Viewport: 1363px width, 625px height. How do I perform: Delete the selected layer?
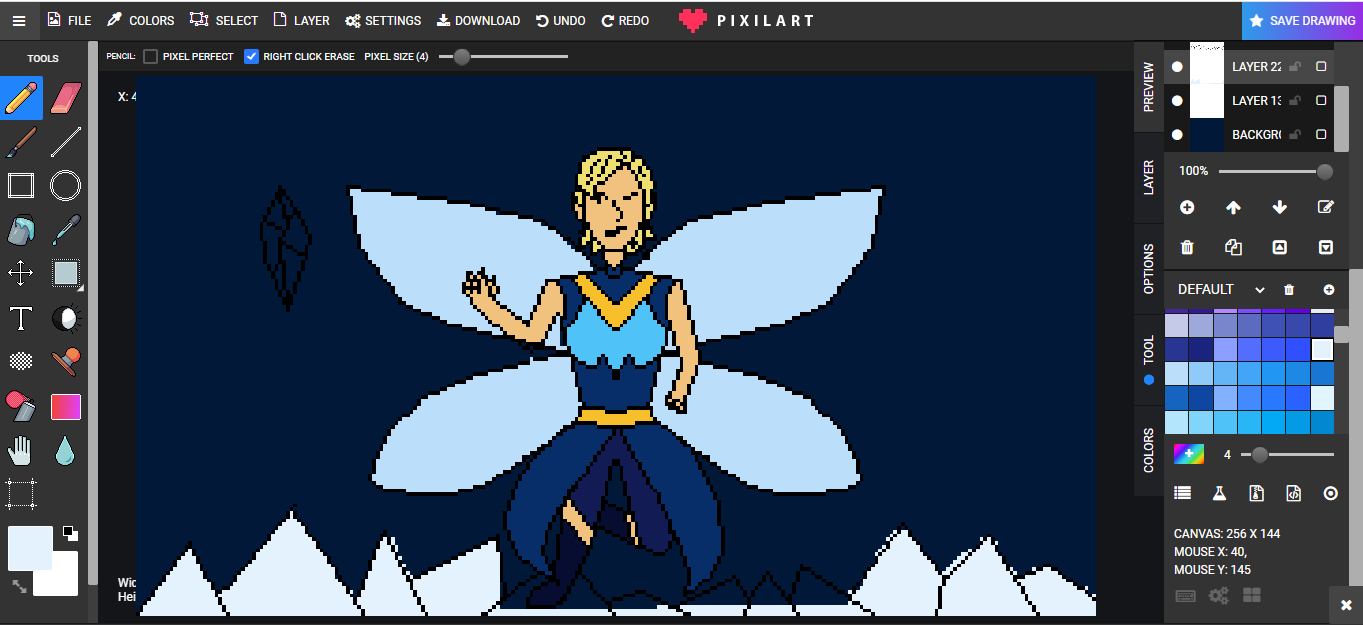[x=1187, y=247]
